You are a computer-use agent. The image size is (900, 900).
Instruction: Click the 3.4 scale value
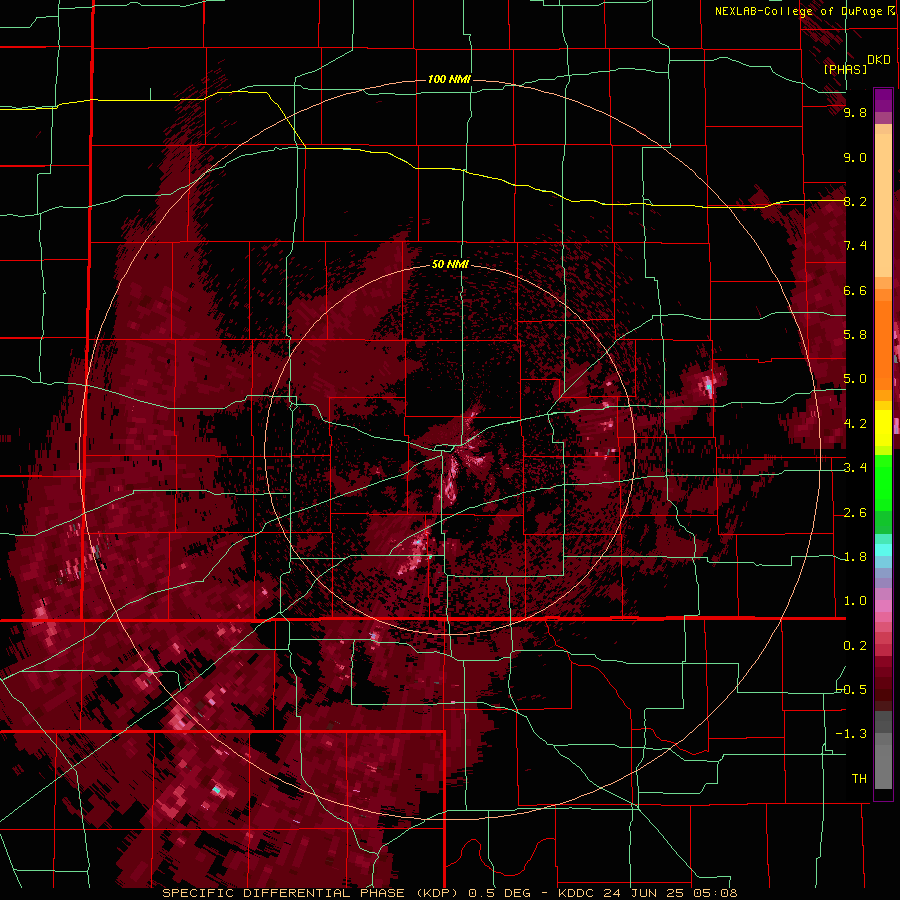pyautogui.click(x=855, y=468)
